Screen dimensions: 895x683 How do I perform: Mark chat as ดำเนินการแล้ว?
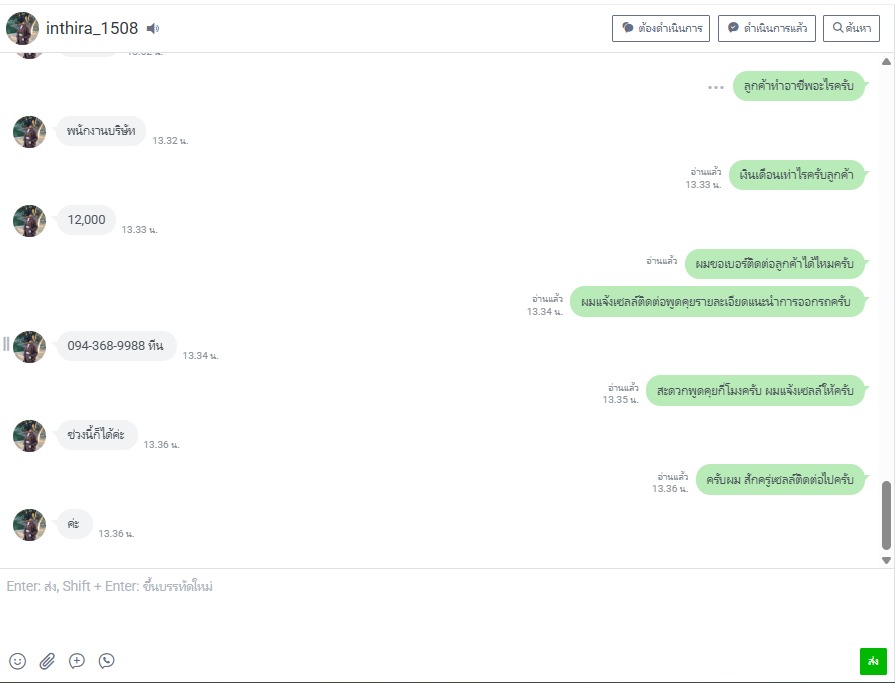767,28
